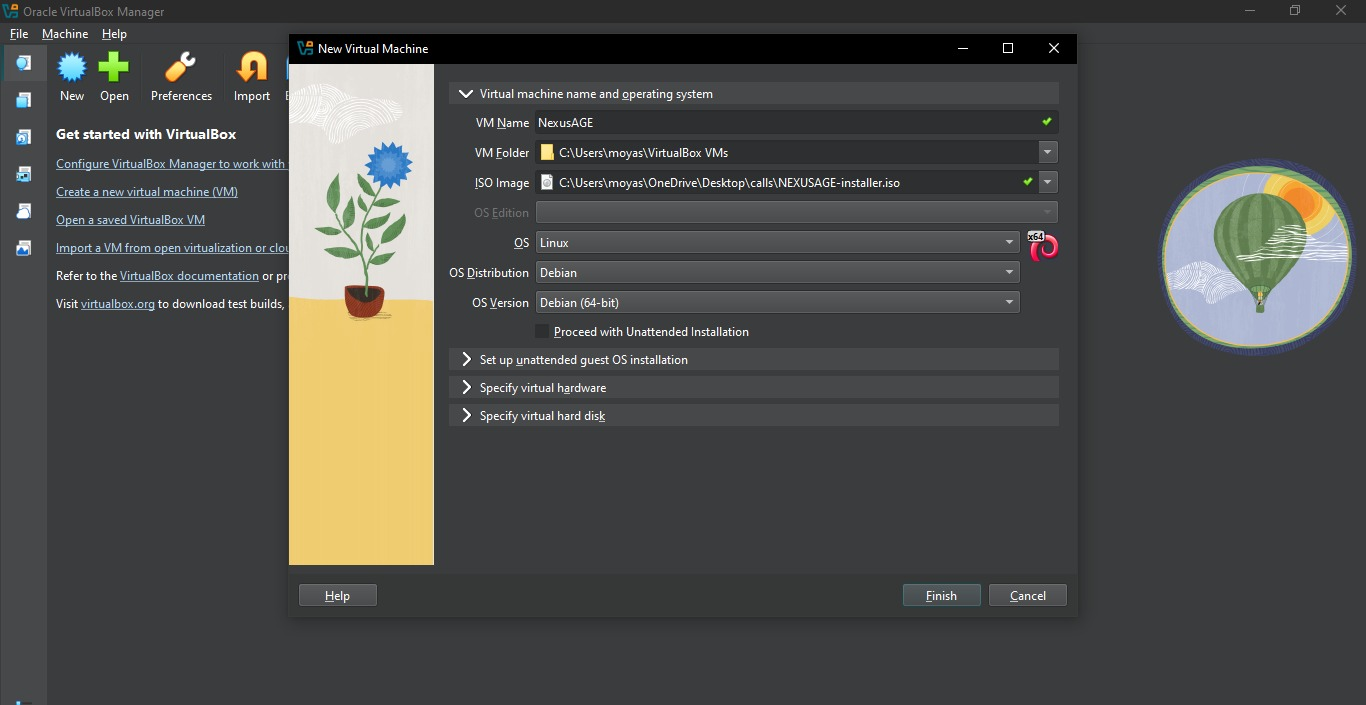This screenshot has width=1366, height=705.
Task: Click the Help button in the dialog
Action: [x=338, y=595]
